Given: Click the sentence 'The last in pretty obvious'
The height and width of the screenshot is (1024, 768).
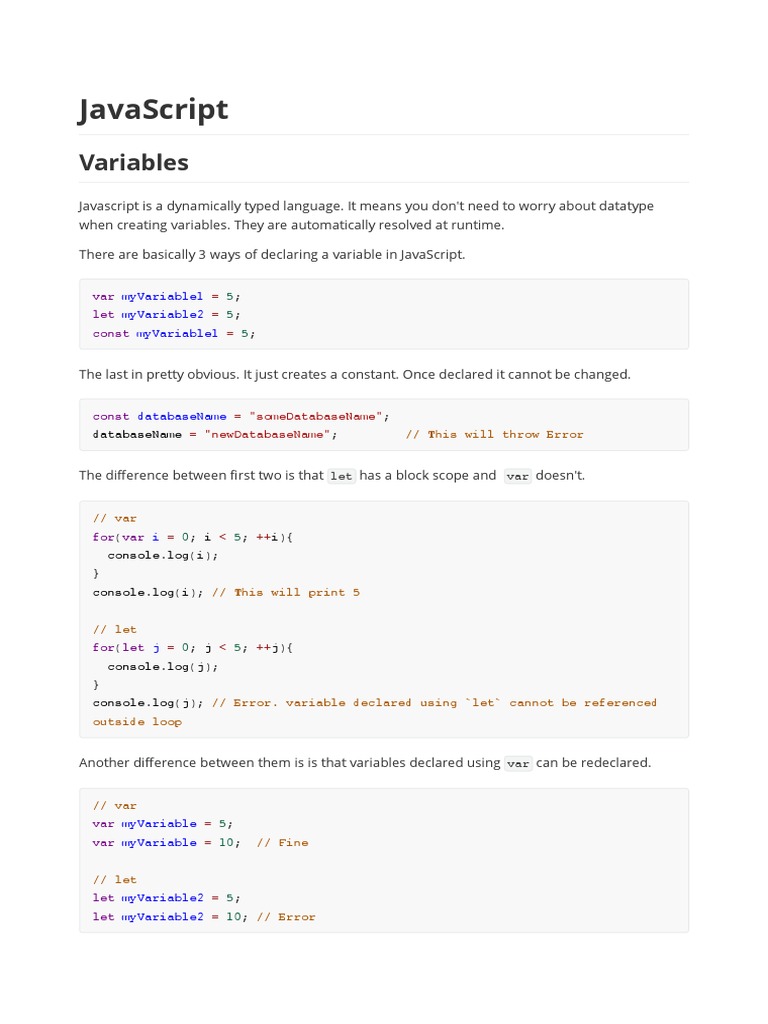Looking at the screenshot, I should 354,374.
